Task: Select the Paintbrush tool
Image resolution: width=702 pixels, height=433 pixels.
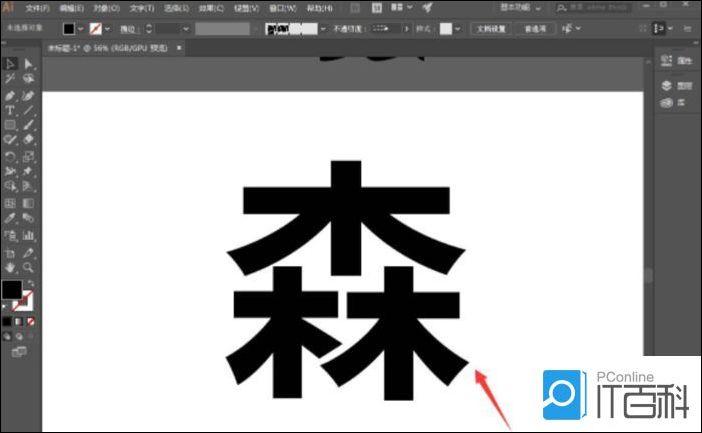Action: pos(28,125)
